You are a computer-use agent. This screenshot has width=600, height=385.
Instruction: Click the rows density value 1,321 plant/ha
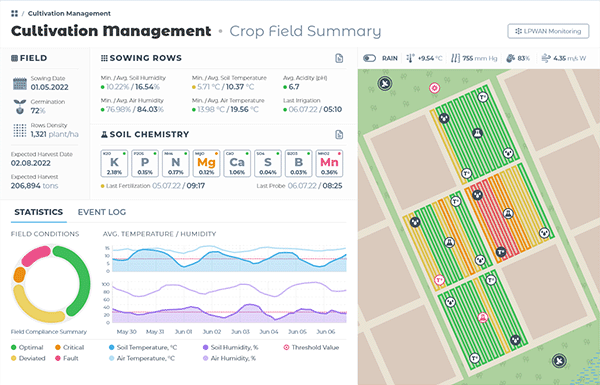click(54, 134)
